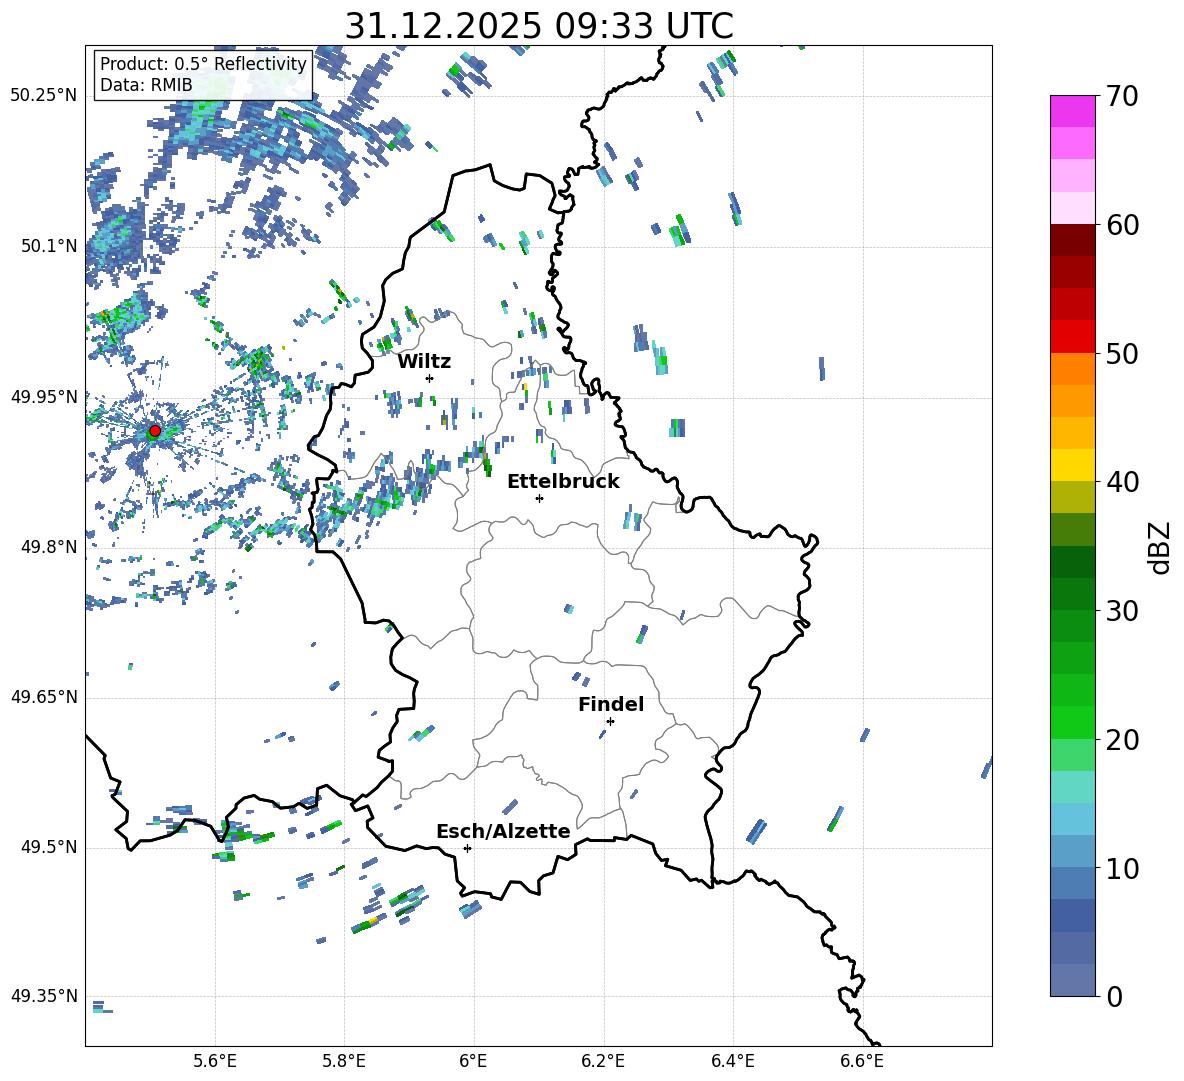Click the 10 value on colorbar

click(1122, 869)
